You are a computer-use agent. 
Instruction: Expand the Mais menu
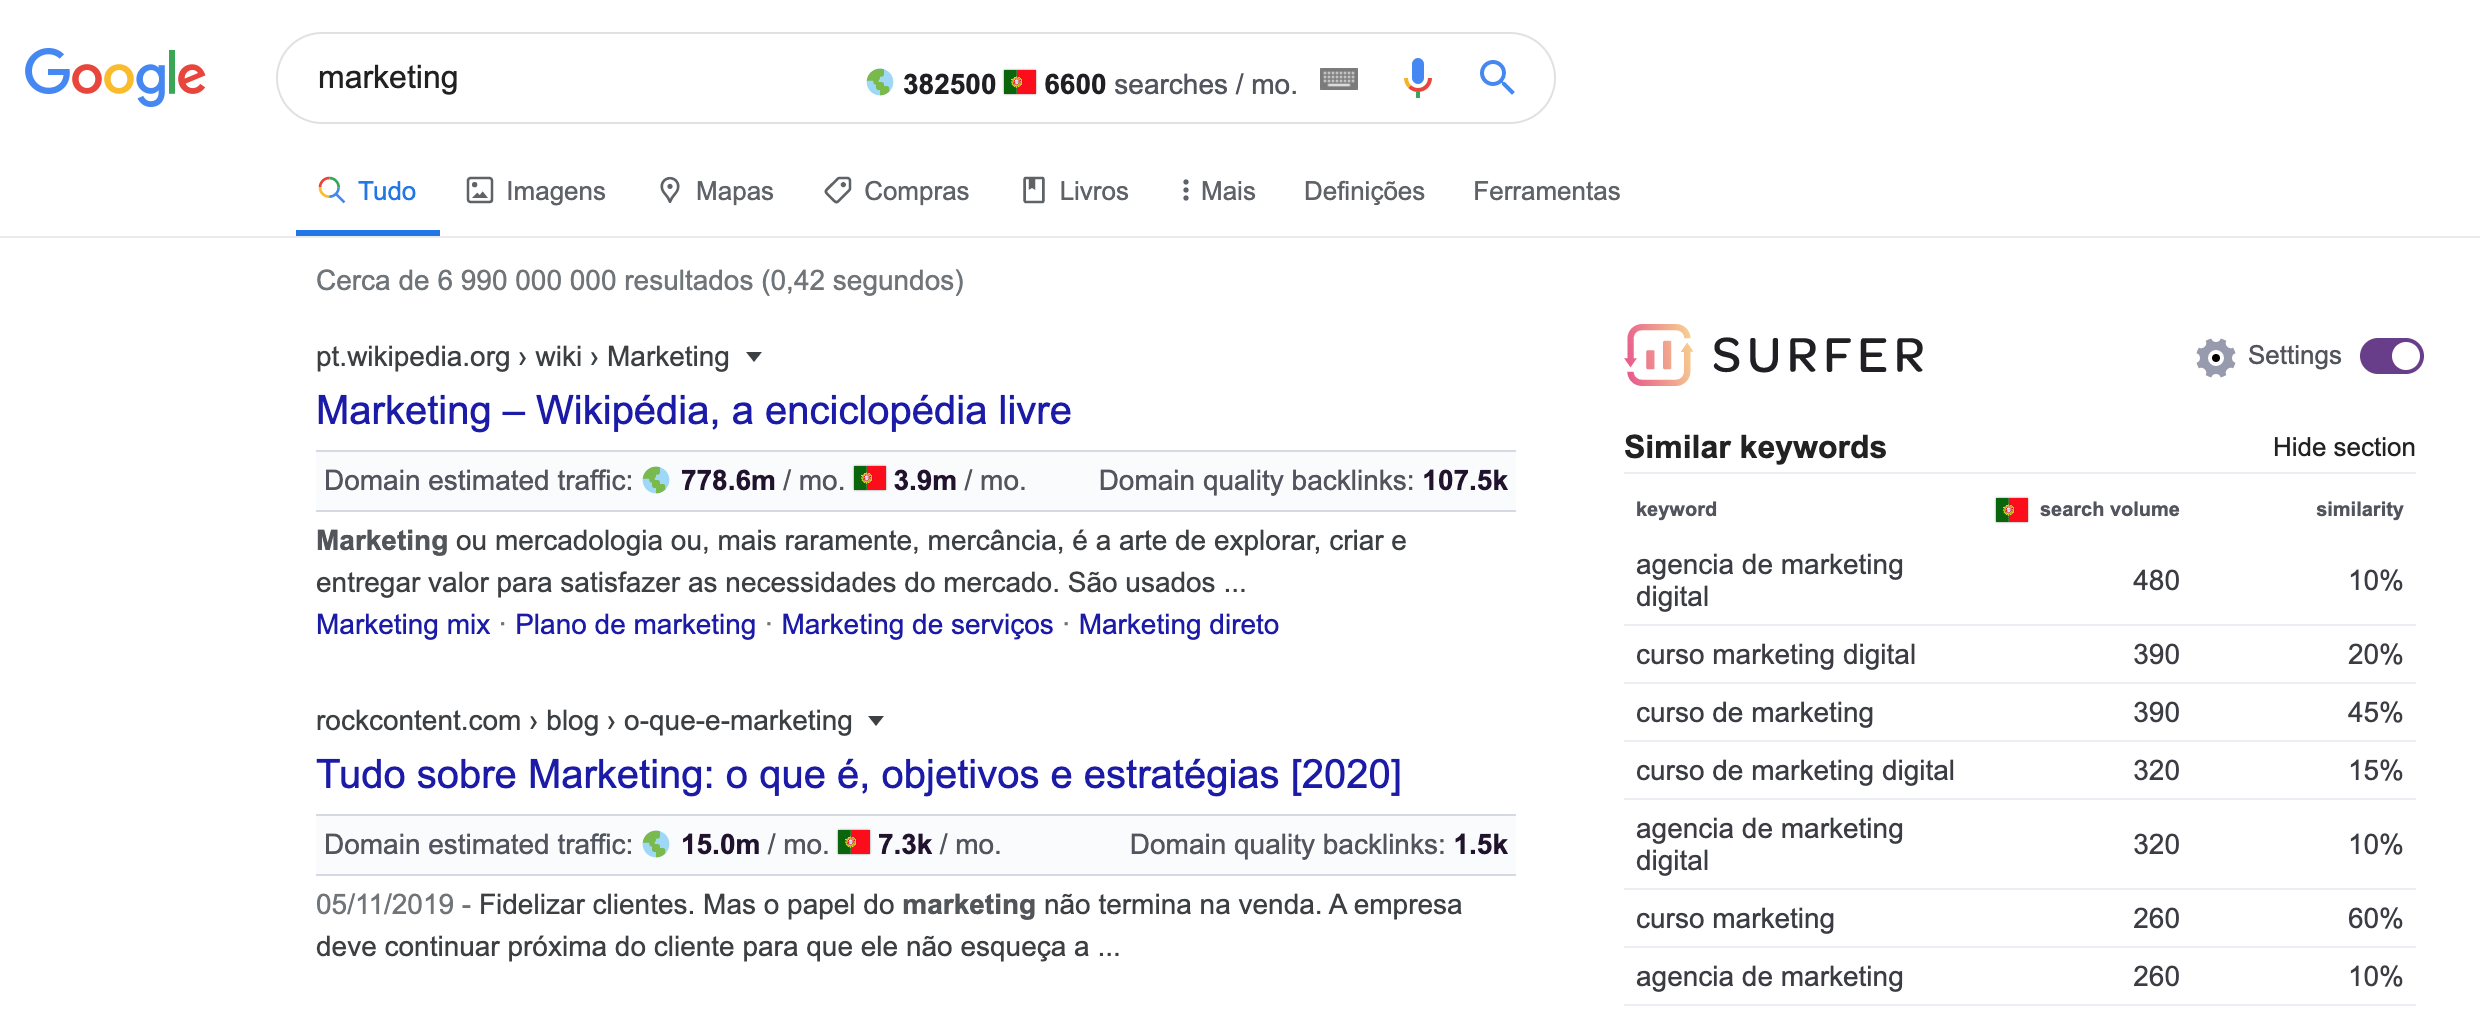(x=1217, y=191)
